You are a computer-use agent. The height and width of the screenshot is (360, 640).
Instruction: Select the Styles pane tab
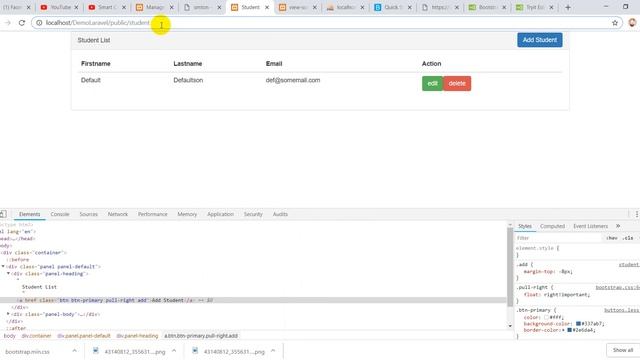click(x=525, y=226)
